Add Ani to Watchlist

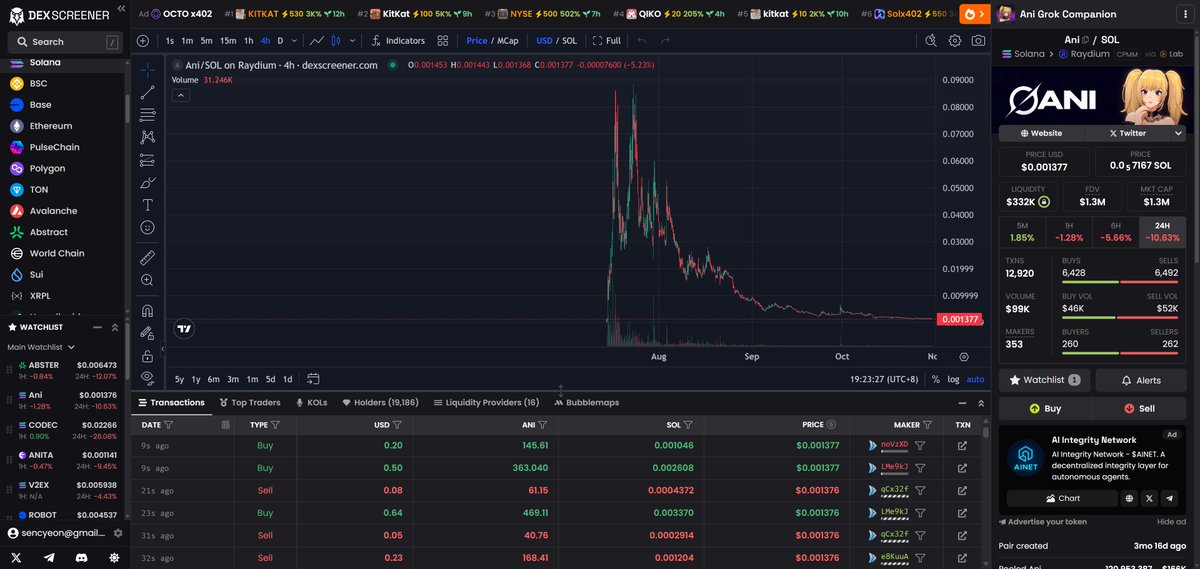(1044, 380)
